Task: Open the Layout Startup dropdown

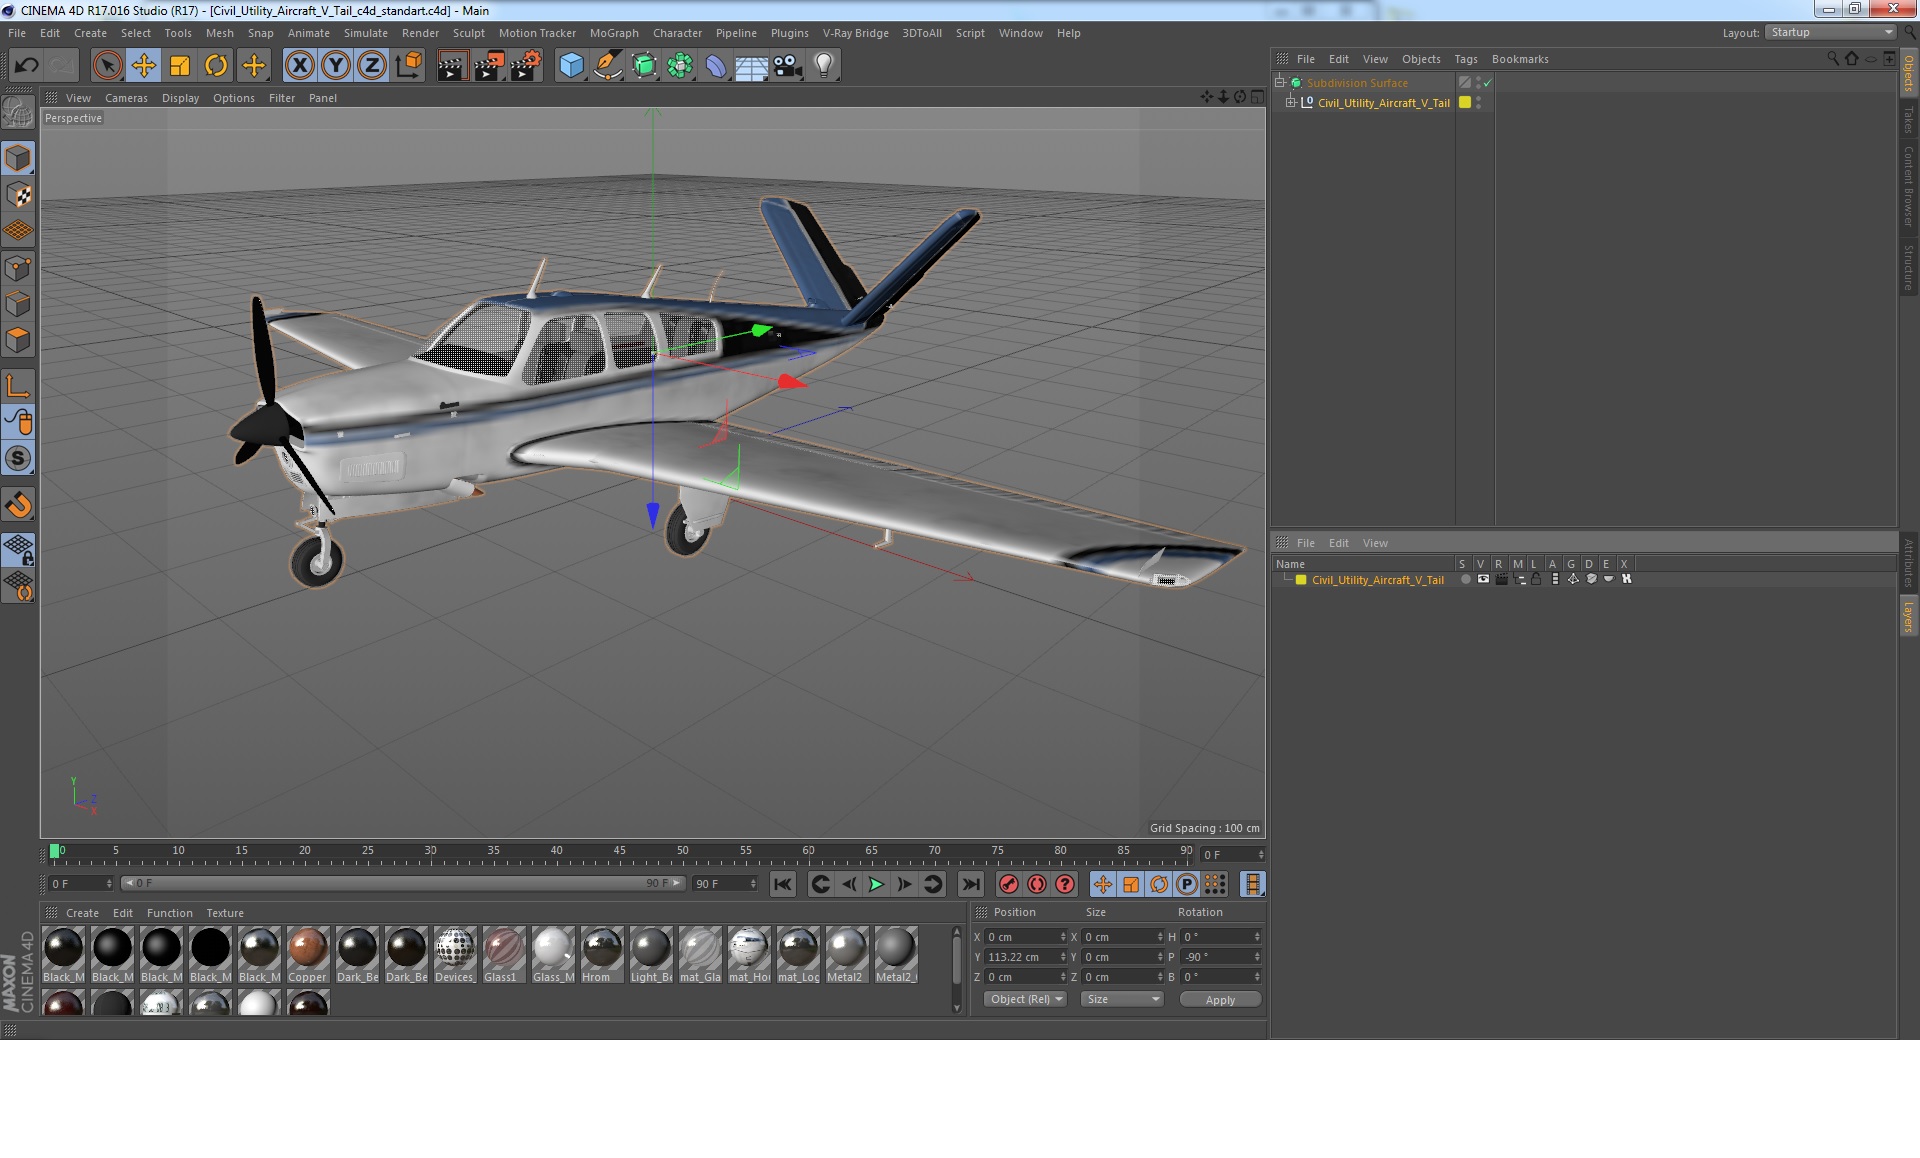Action: [1830, 32]
